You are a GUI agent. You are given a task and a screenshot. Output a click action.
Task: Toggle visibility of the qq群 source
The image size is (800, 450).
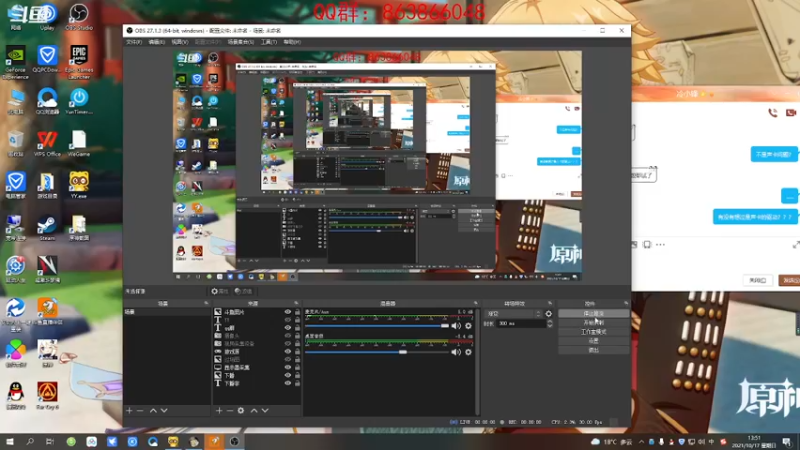288,328
